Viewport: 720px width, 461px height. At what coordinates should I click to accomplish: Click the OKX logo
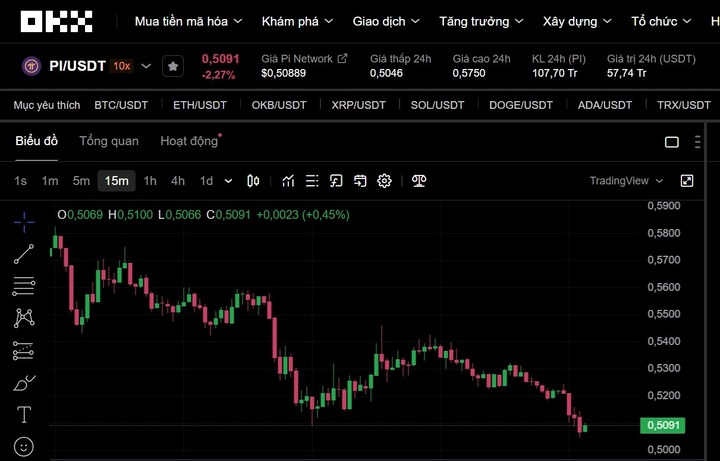56,22
